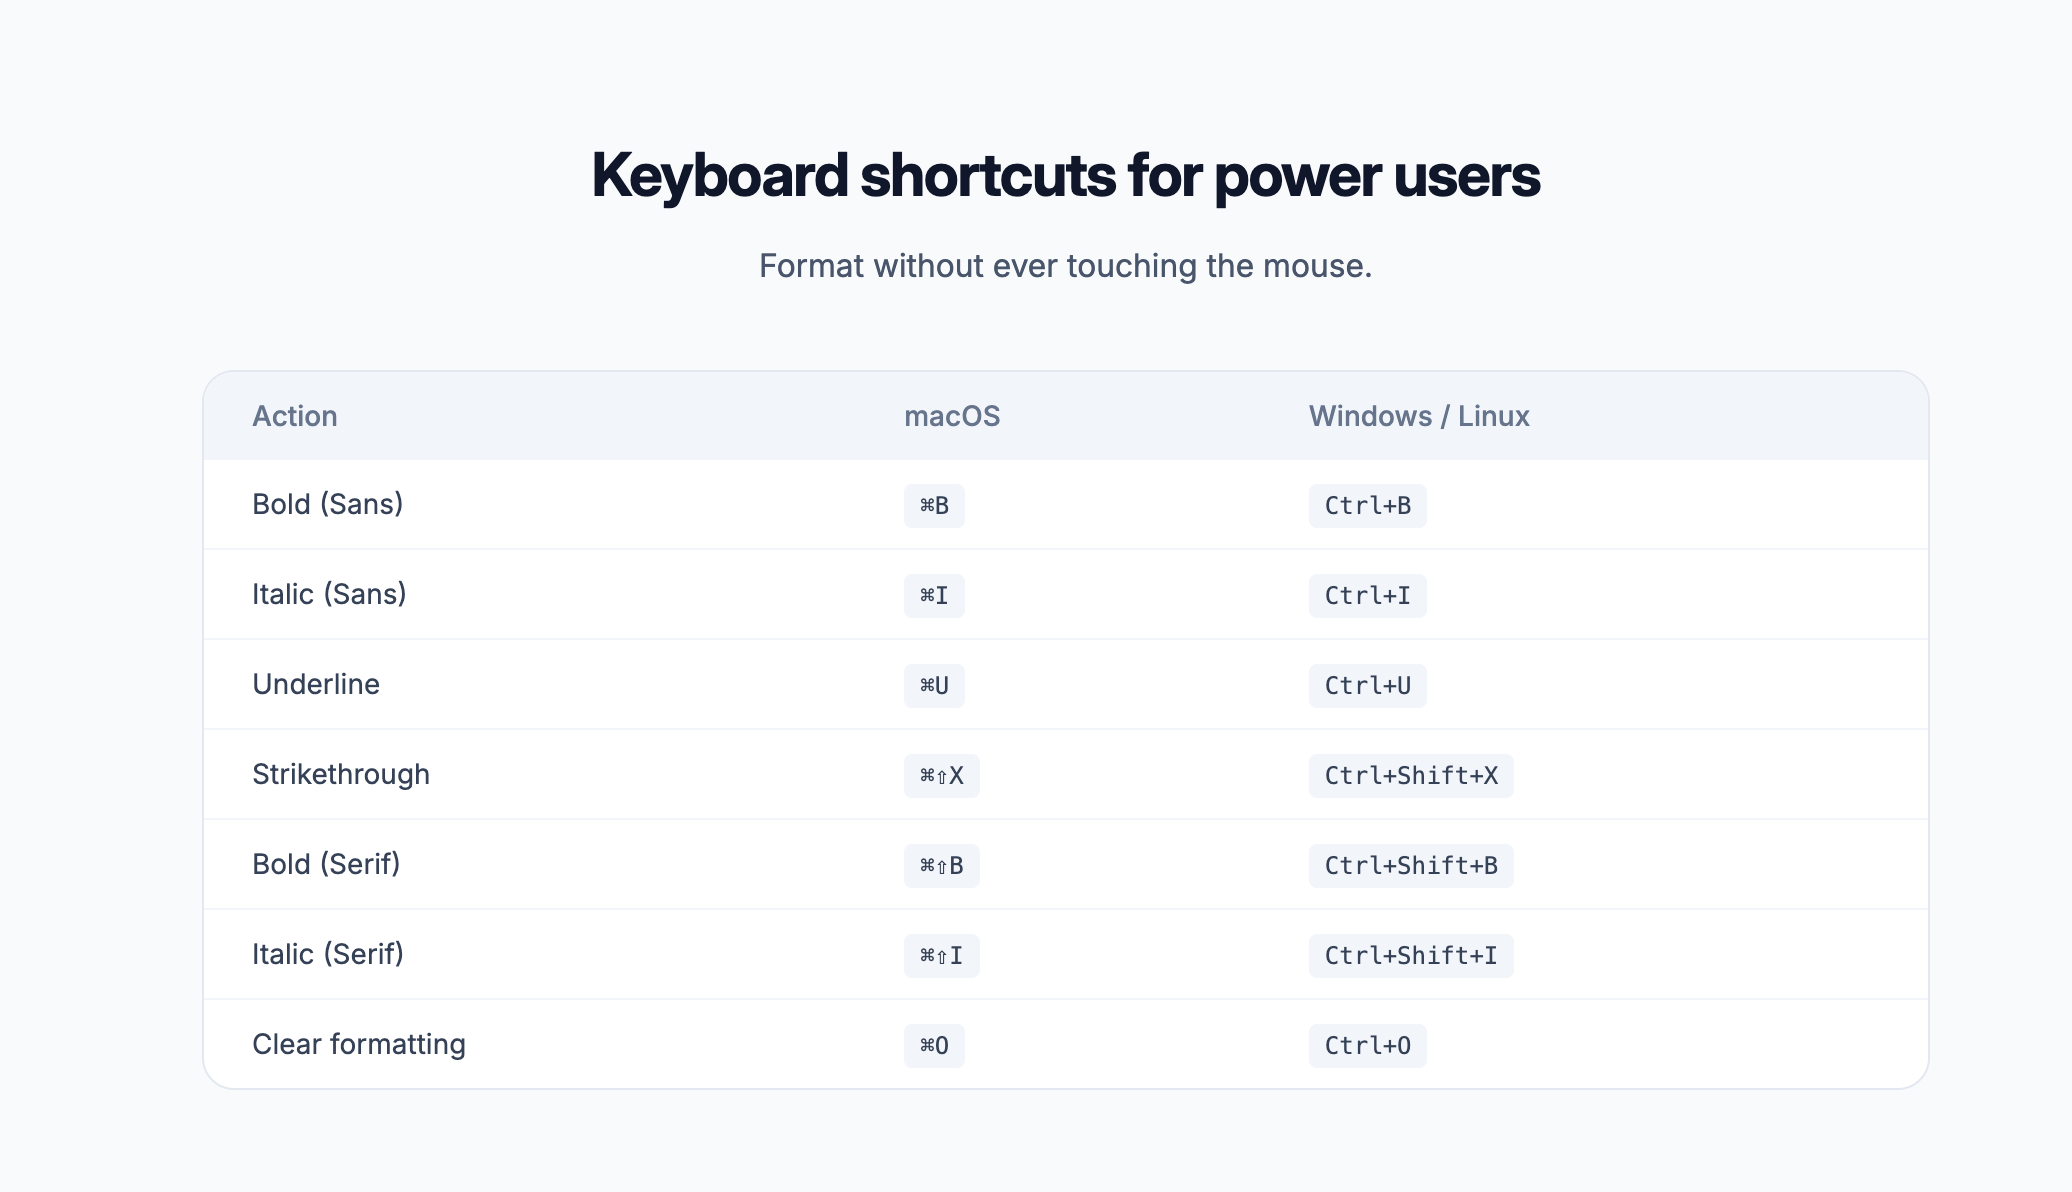
Task: Click the ⌘U key badge
Action: pos(934,686)
